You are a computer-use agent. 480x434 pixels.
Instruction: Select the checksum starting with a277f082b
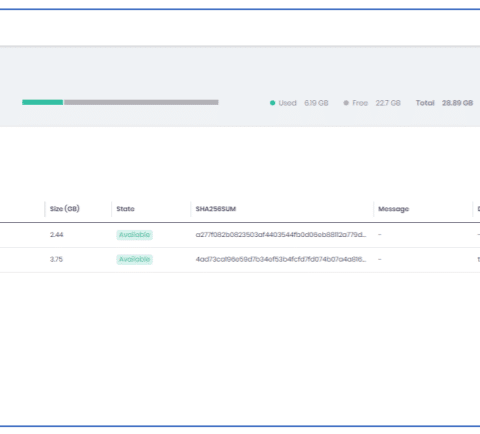(x=281, y=235)
